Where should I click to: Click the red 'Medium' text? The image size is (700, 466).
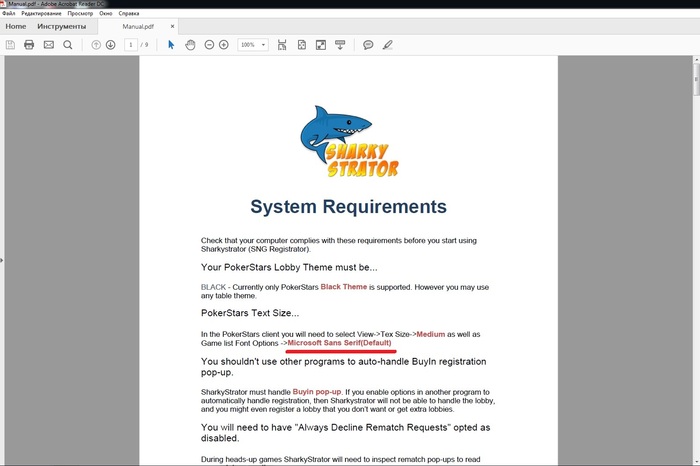430,334
